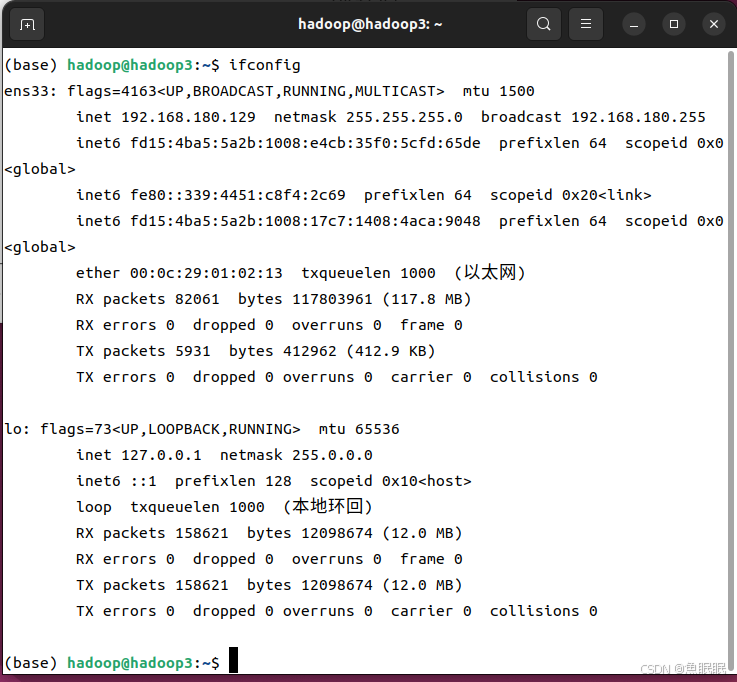The height and width of the screenshot is (682, 737).
Task: Click the bottom hadoop@hadoop3 prompt text
Action: (x=130, y=662)
